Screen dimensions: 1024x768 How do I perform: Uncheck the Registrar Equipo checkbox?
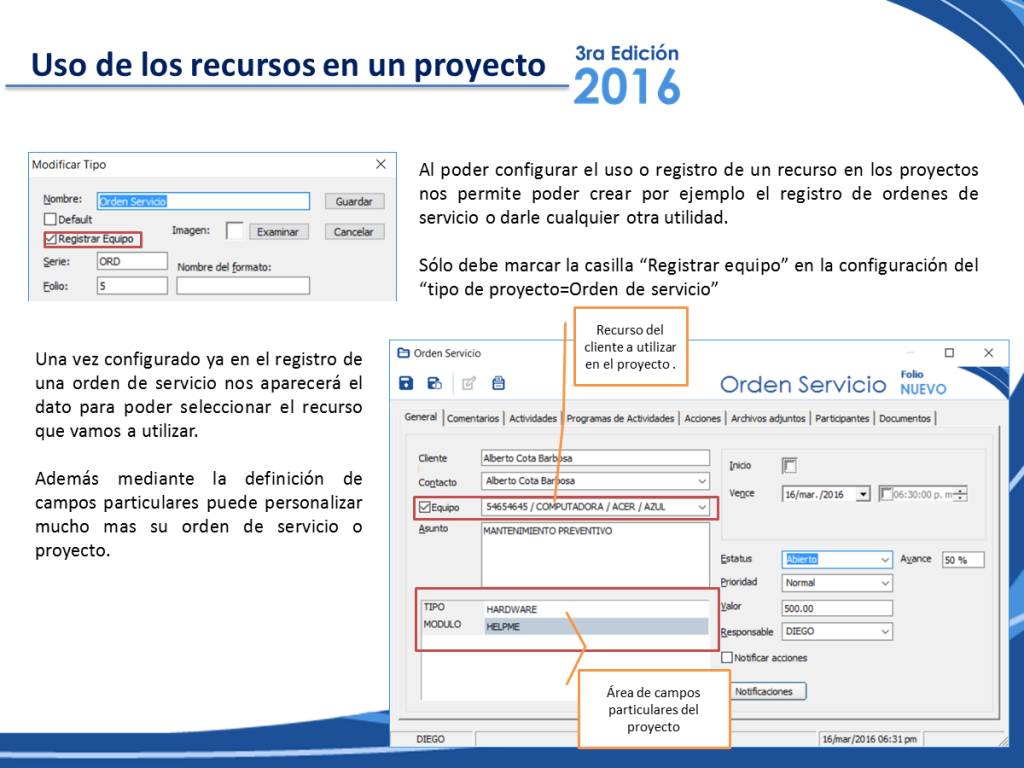tap(51, 239)
